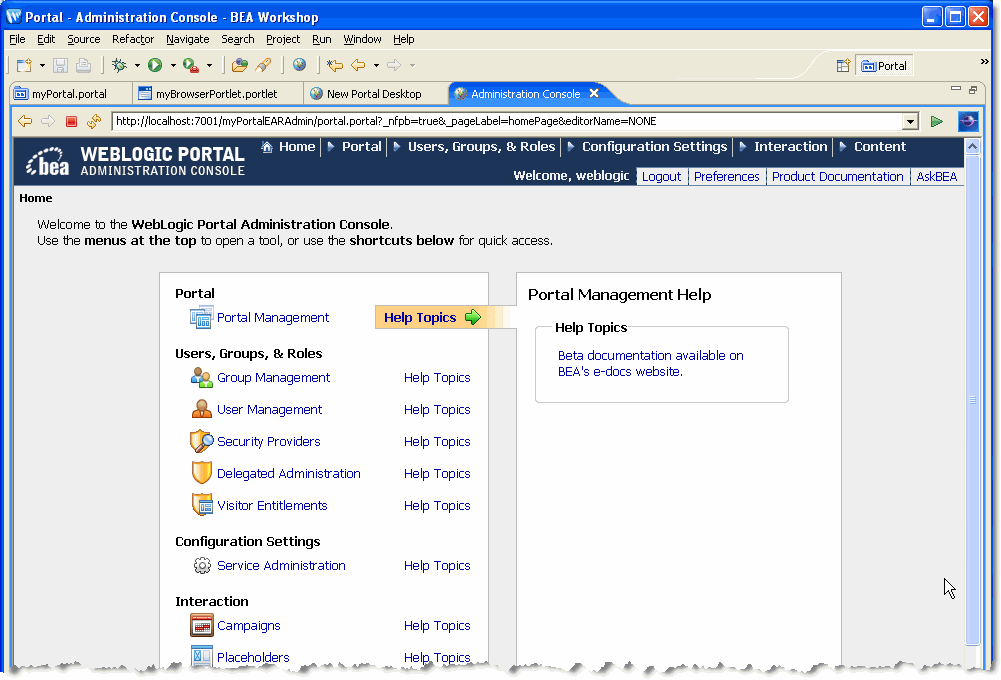Click the Run External Tools icon
The height and width of the screenshot is (680, 1001).
pyautogui.click(x=190, y=65)
